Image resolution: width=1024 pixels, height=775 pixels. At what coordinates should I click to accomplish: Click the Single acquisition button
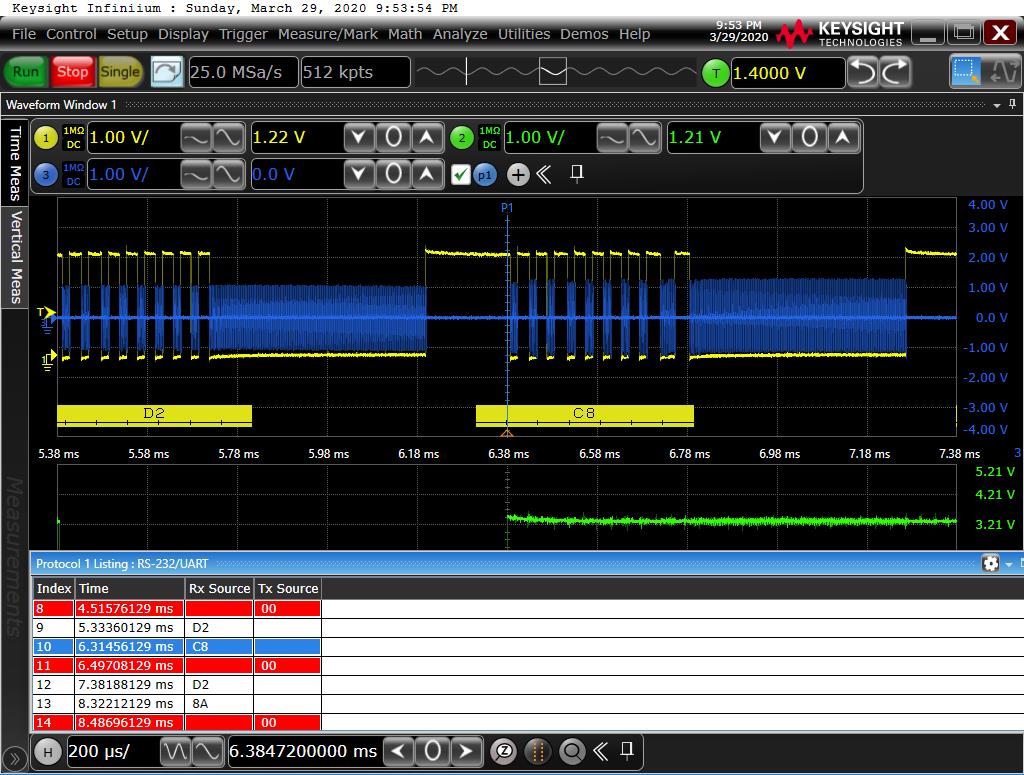[x=120, y=72]
